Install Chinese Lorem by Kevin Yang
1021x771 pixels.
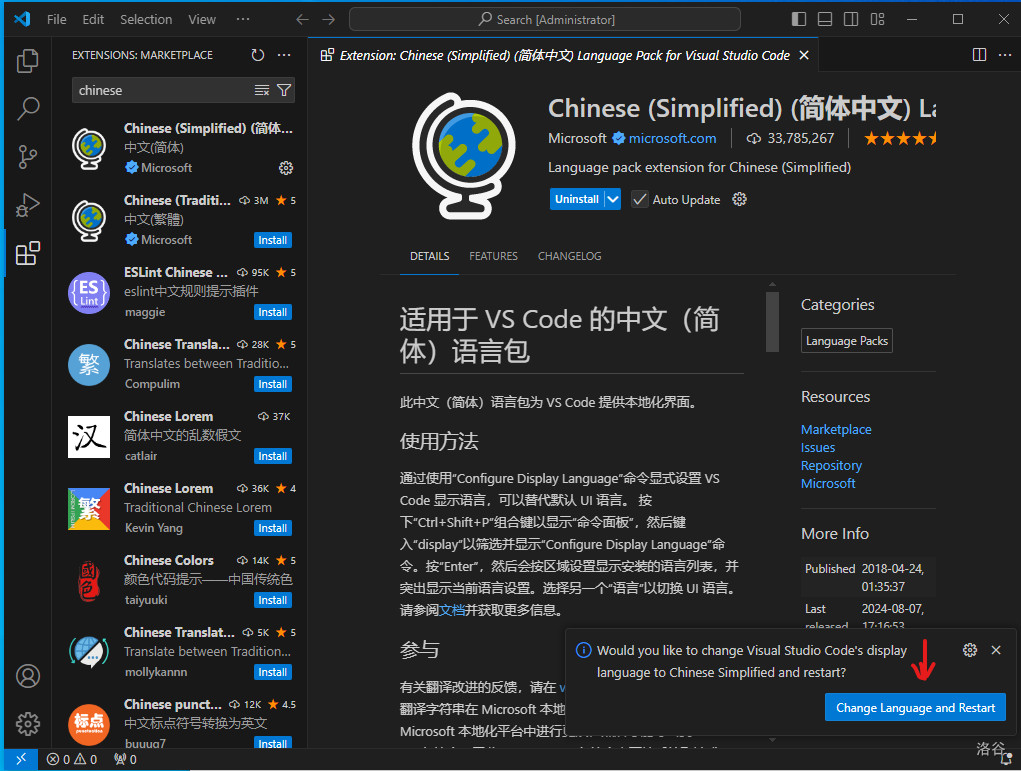(x=272, y=528)
